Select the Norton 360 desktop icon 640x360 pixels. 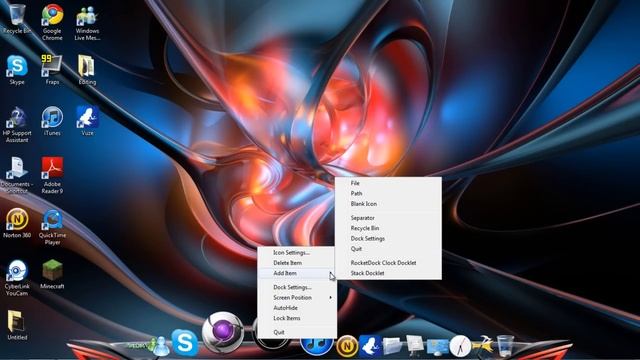17,223
